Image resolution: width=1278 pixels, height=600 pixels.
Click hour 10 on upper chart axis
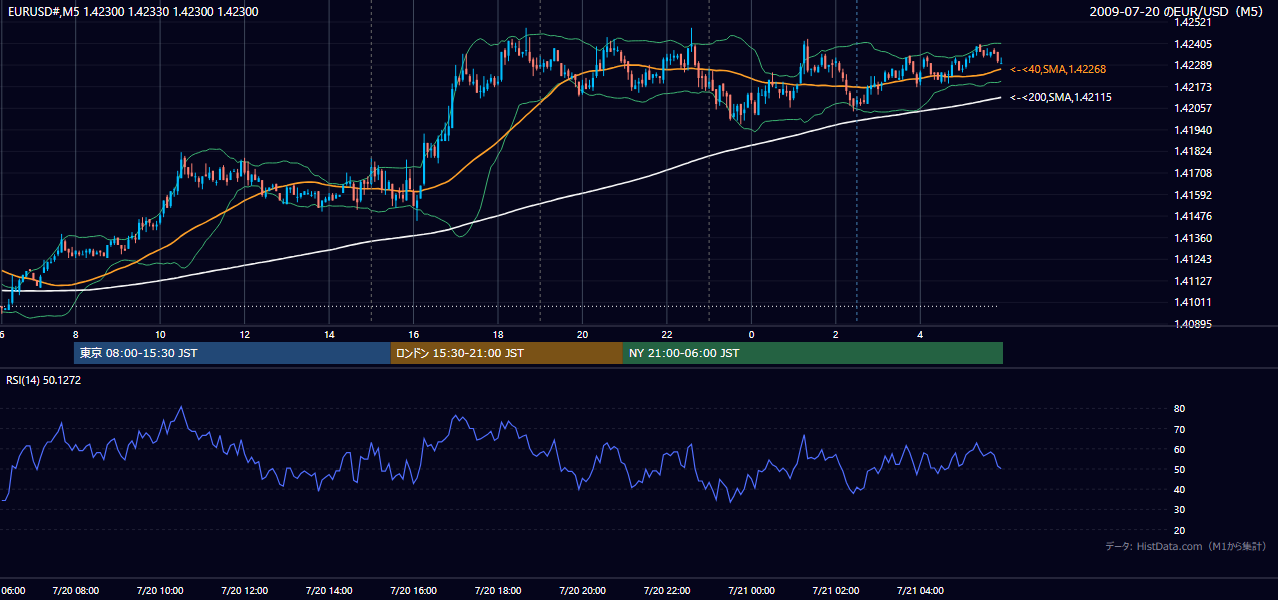click(160, 333)
